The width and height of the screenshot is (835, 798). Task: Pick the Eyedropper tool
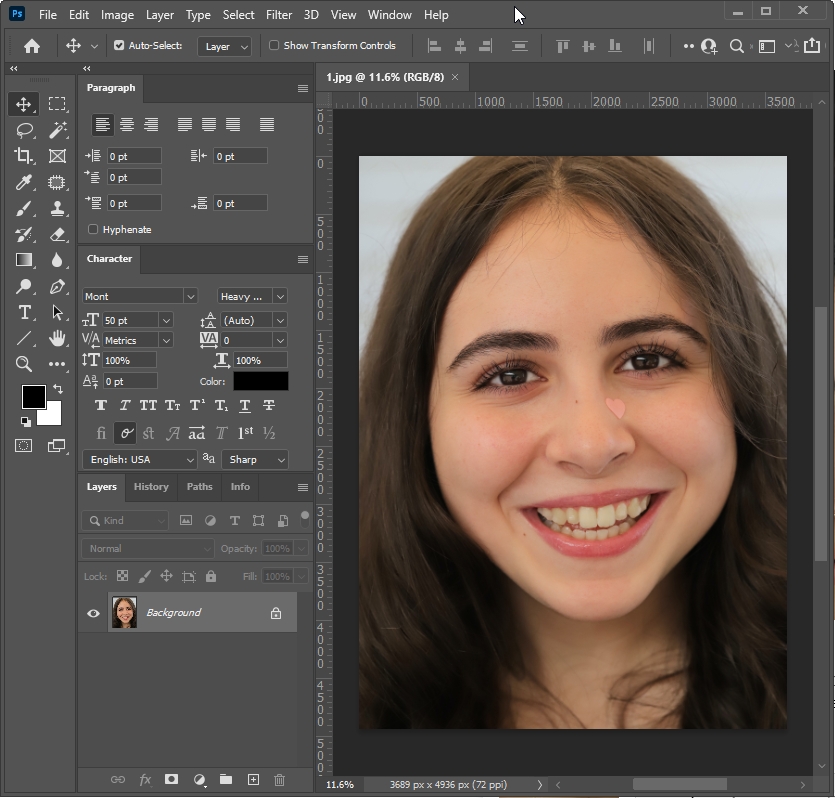(x=25, y=182)
